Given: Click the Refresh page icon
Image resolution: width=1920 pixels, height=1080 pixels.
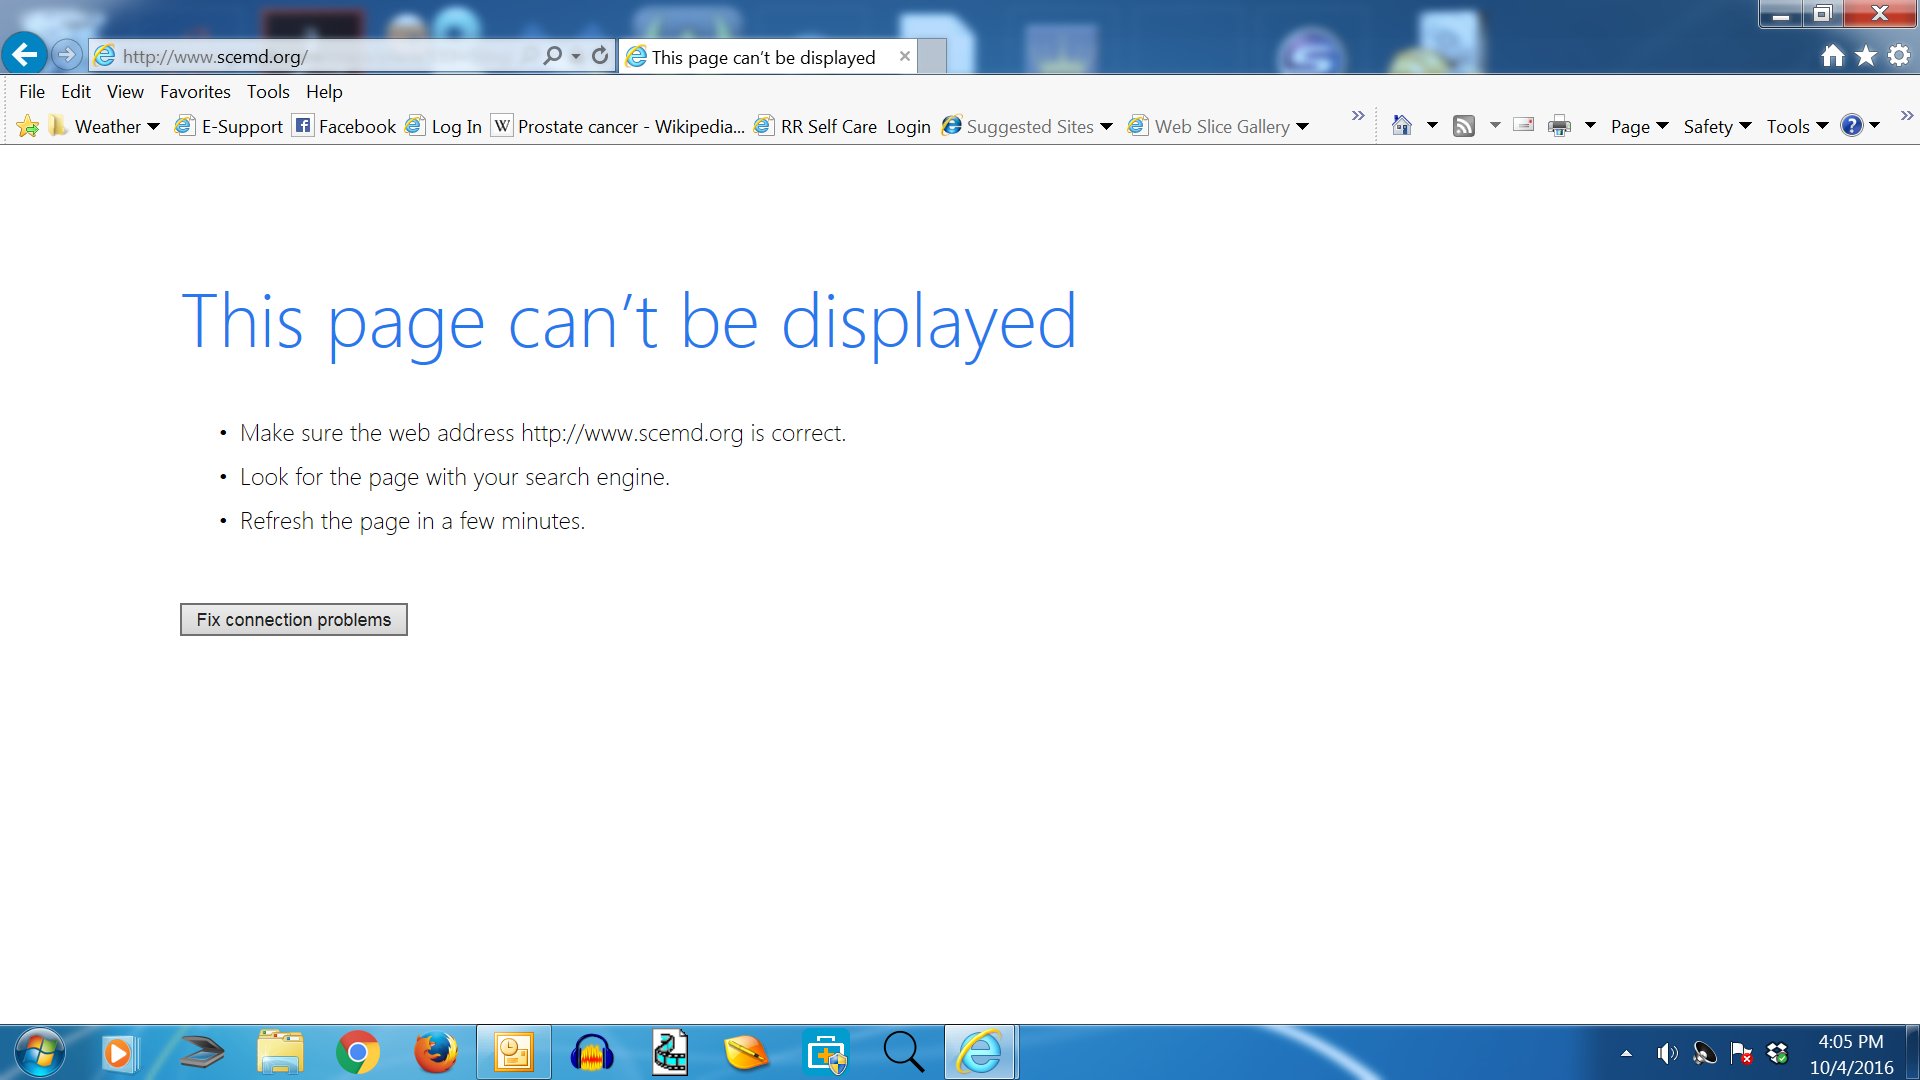Looking at the screenshot, I should [x=600, y=56].
